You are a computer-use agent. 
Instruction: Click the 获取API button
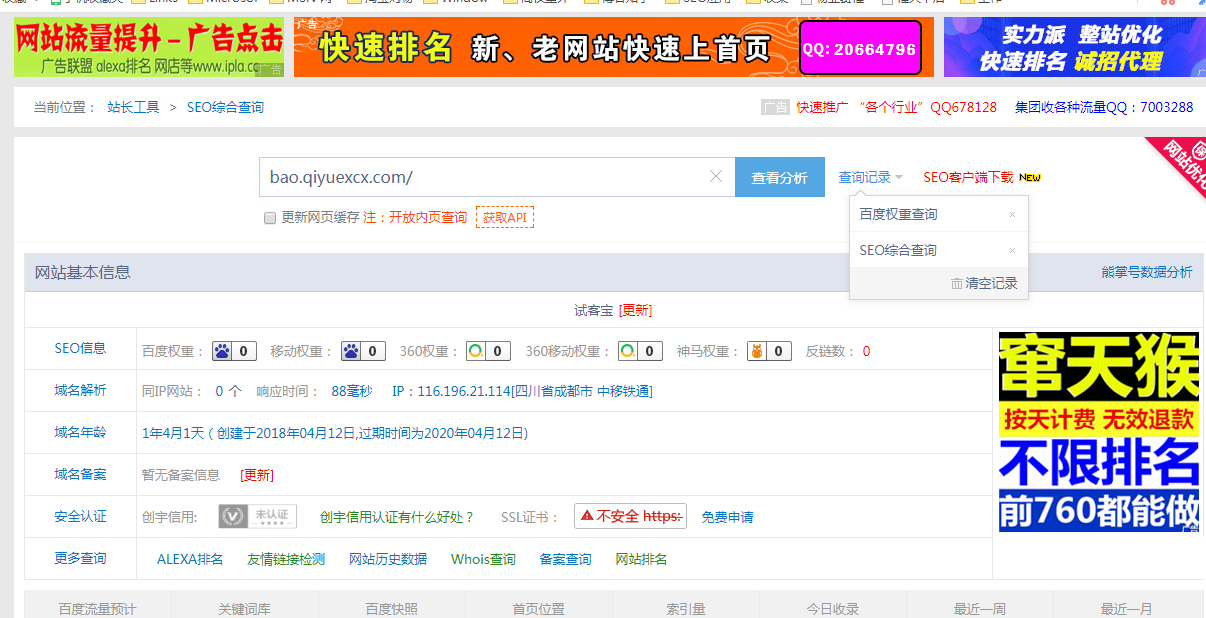(505, 217)
